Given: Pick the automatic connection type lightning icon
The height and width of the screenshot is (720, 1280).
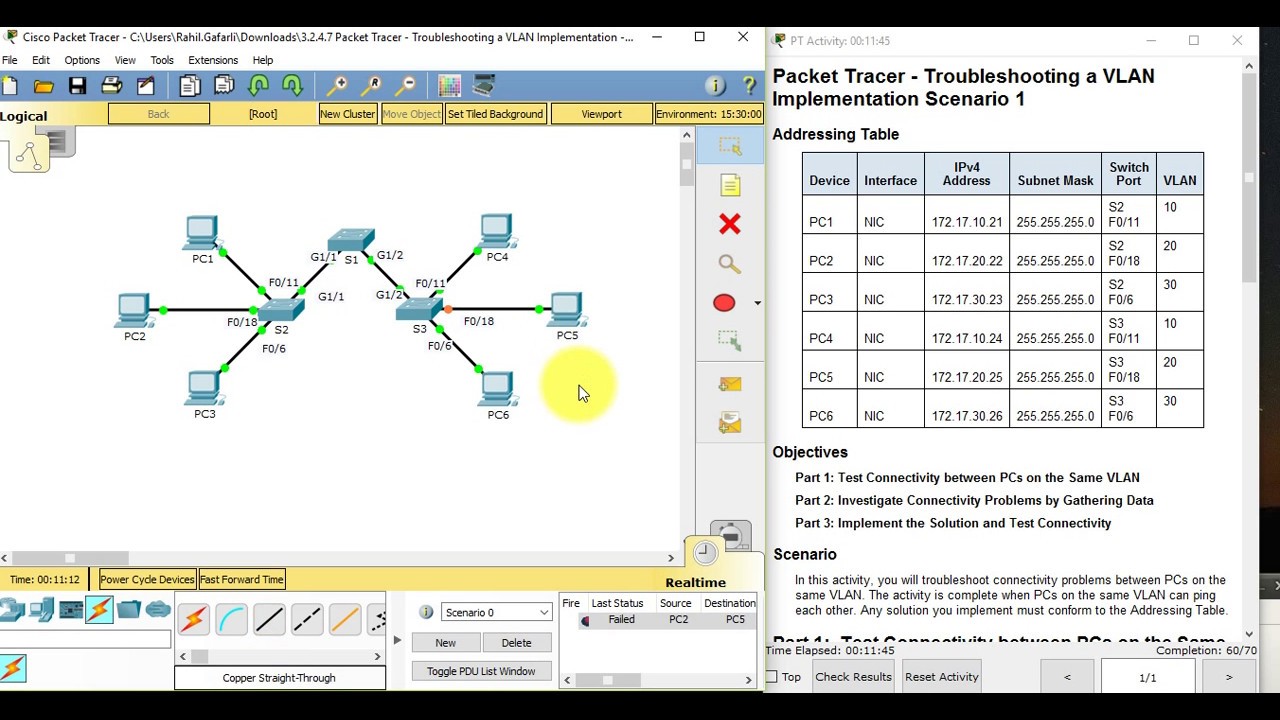Looking at the screenshot, I should click(193, 620).
